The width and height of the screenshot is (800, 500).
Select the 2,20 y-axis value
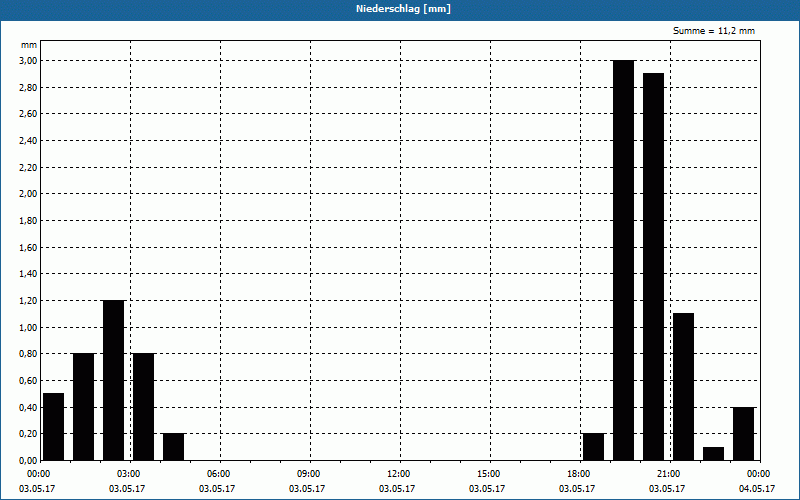28,167
